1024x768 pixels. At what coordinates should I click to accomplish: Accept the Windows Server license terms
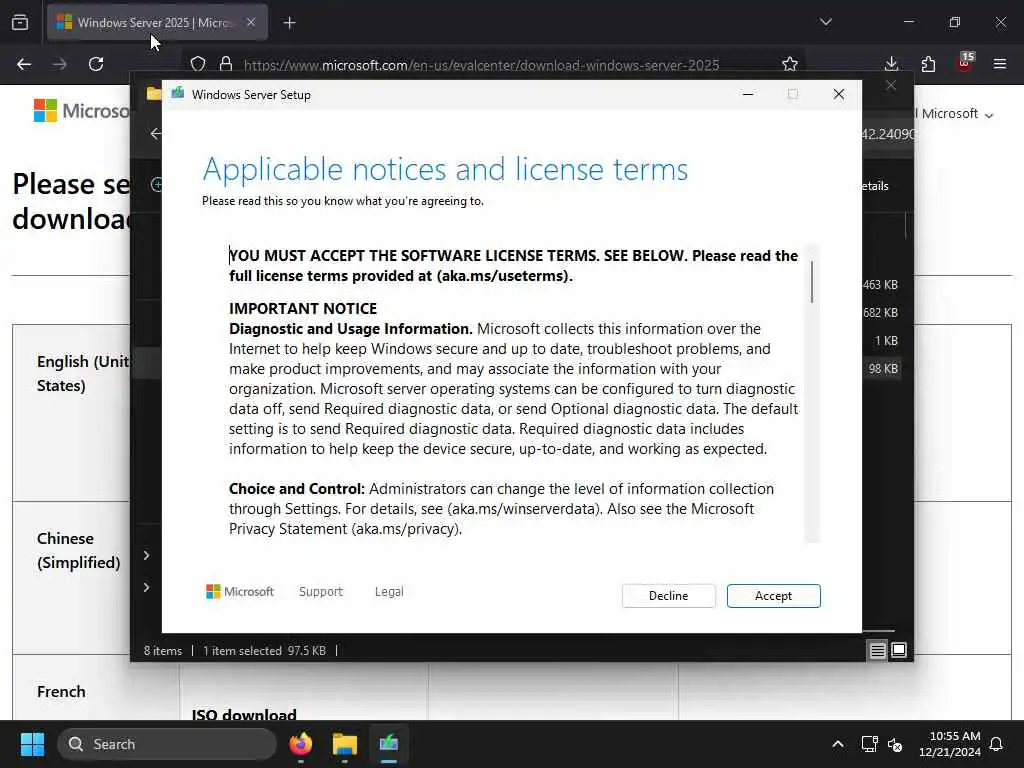click(773, 596)
